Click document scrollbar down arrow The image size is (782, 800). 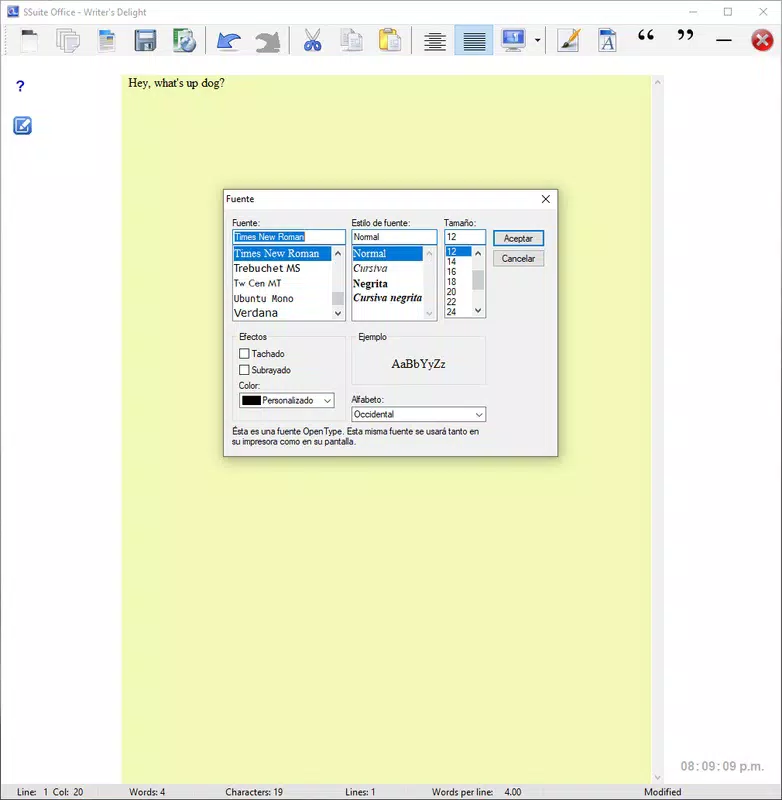coord(658,777)
